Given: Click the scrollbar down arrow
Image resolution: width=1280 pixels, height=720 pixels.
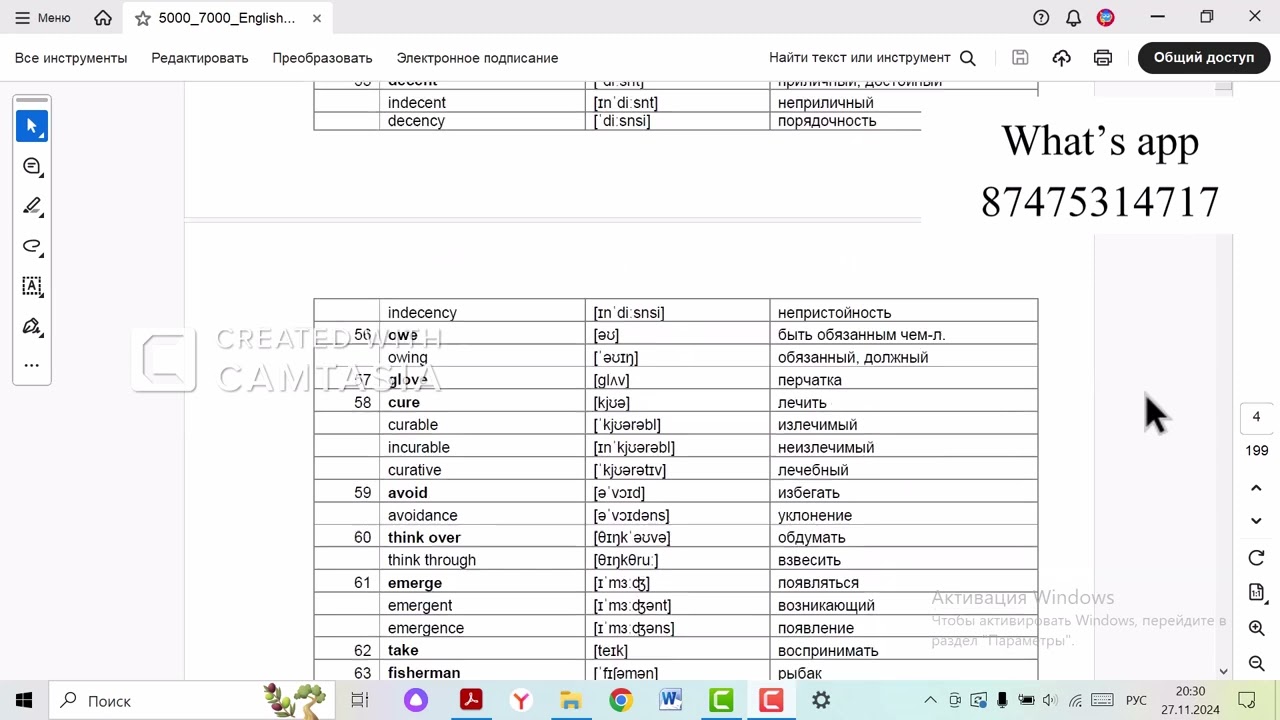Looking at the screenshot, I should pos(1223,672).
